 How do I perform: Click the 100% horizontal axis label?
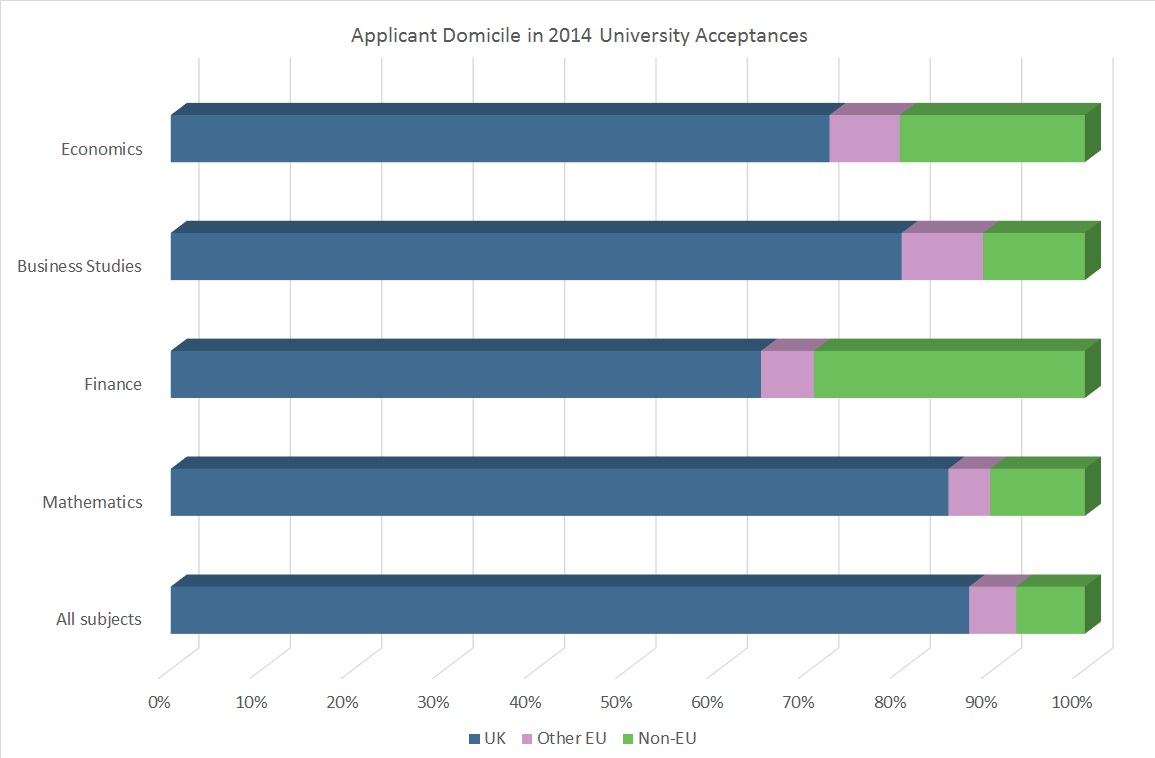coord(1073,702)
